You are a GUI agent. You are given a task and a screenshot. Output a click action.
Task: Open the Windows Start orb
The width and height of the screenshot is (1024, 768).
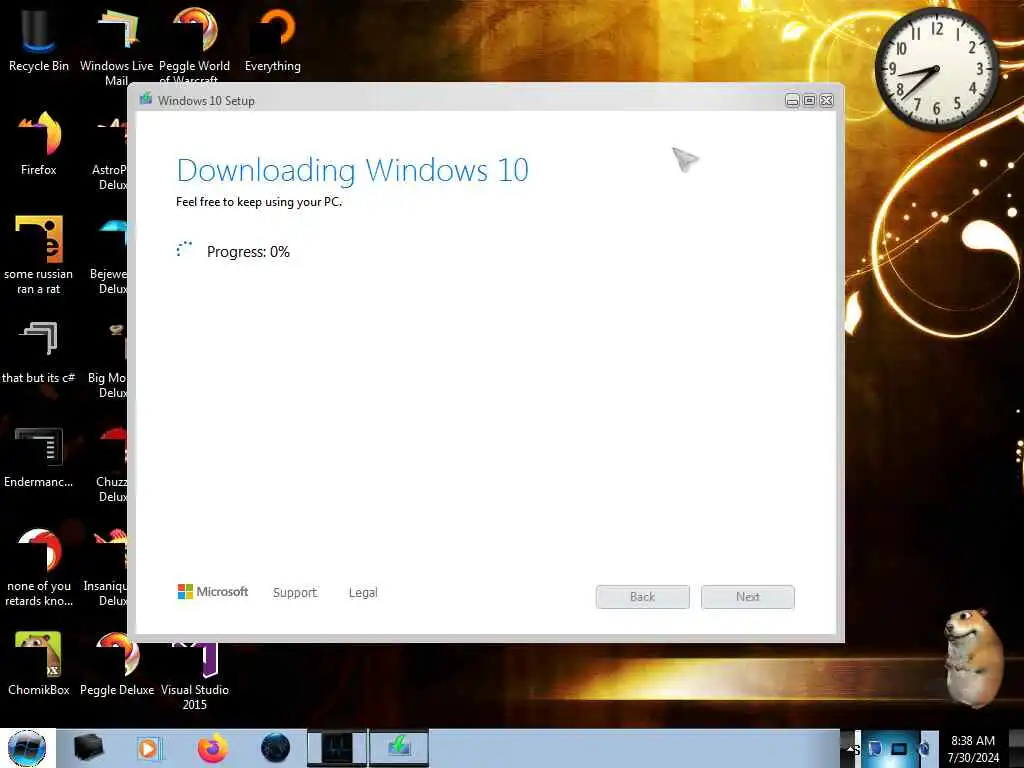(27, 748)
